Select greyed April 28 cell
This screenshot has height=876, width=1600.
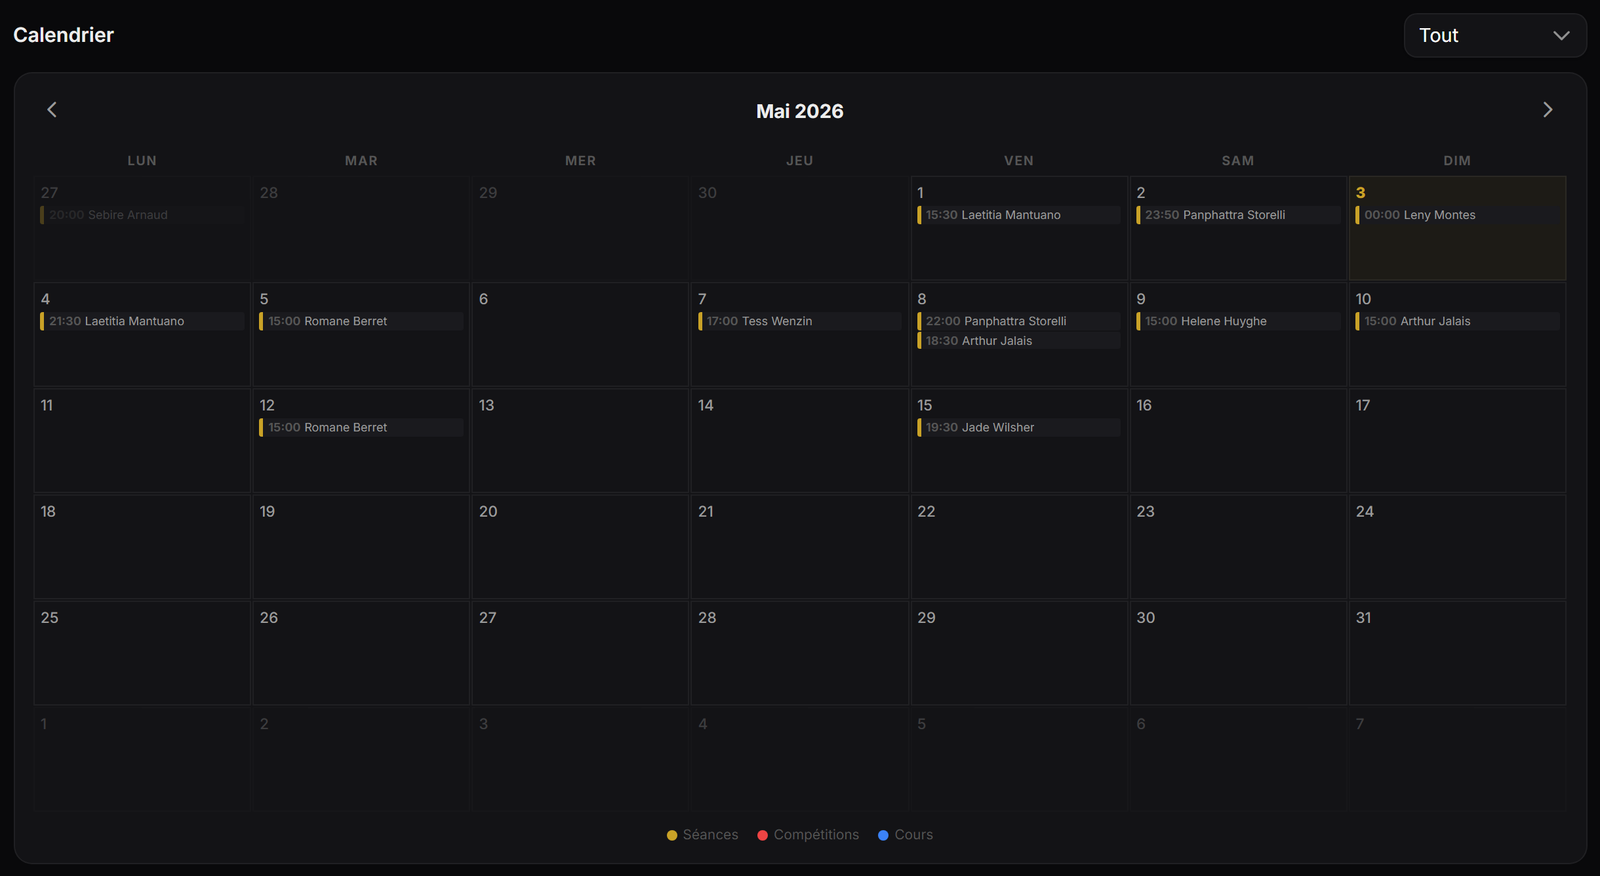tap(361, 228)
